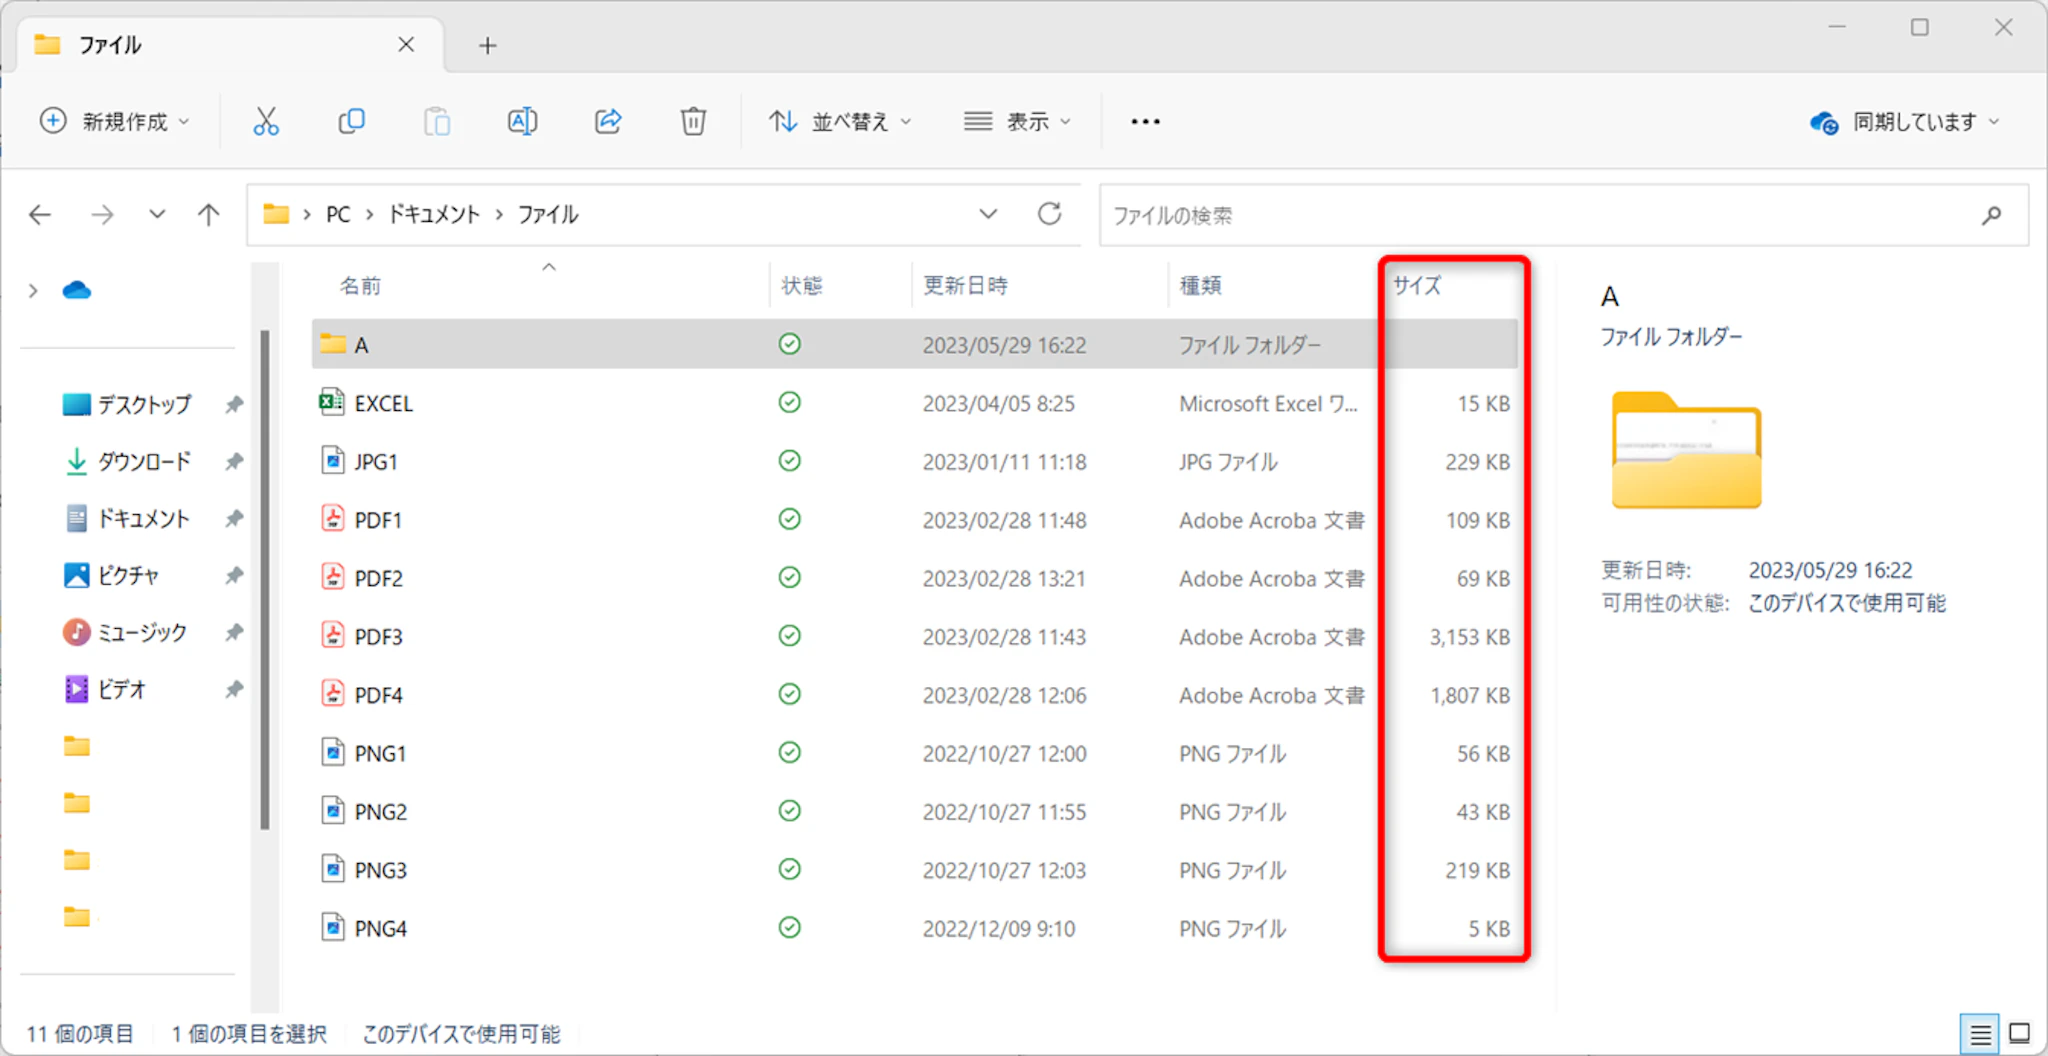Open the 表示 view dropdown

click(x=1017, y=122)
